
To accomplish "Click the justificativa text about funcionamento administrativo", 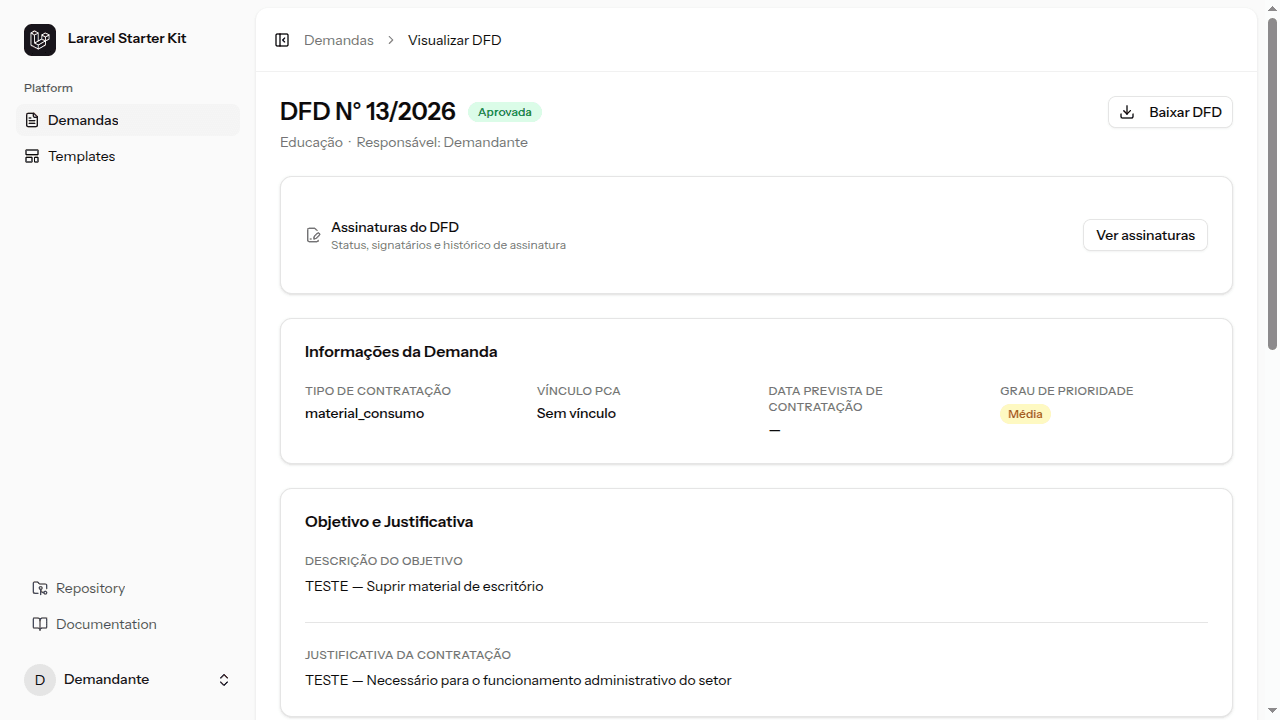I will pos(518,680).
